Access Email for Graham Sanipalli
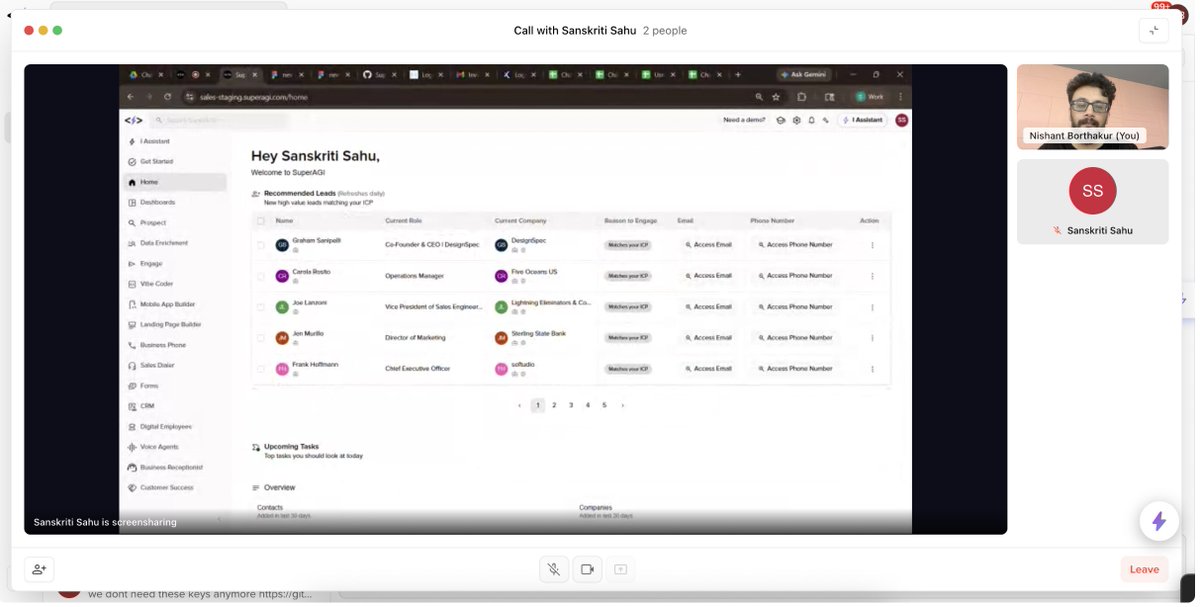This screenshot has height=607, width=1200. click(x=708, y=245)
